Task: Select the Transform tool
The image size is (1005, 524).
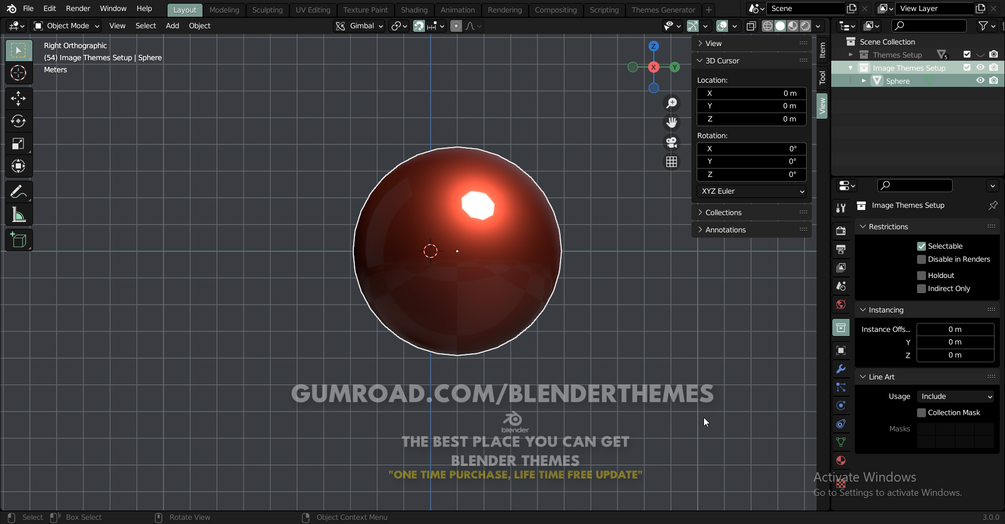Action: pyautogui.click(x=19, y=167)
